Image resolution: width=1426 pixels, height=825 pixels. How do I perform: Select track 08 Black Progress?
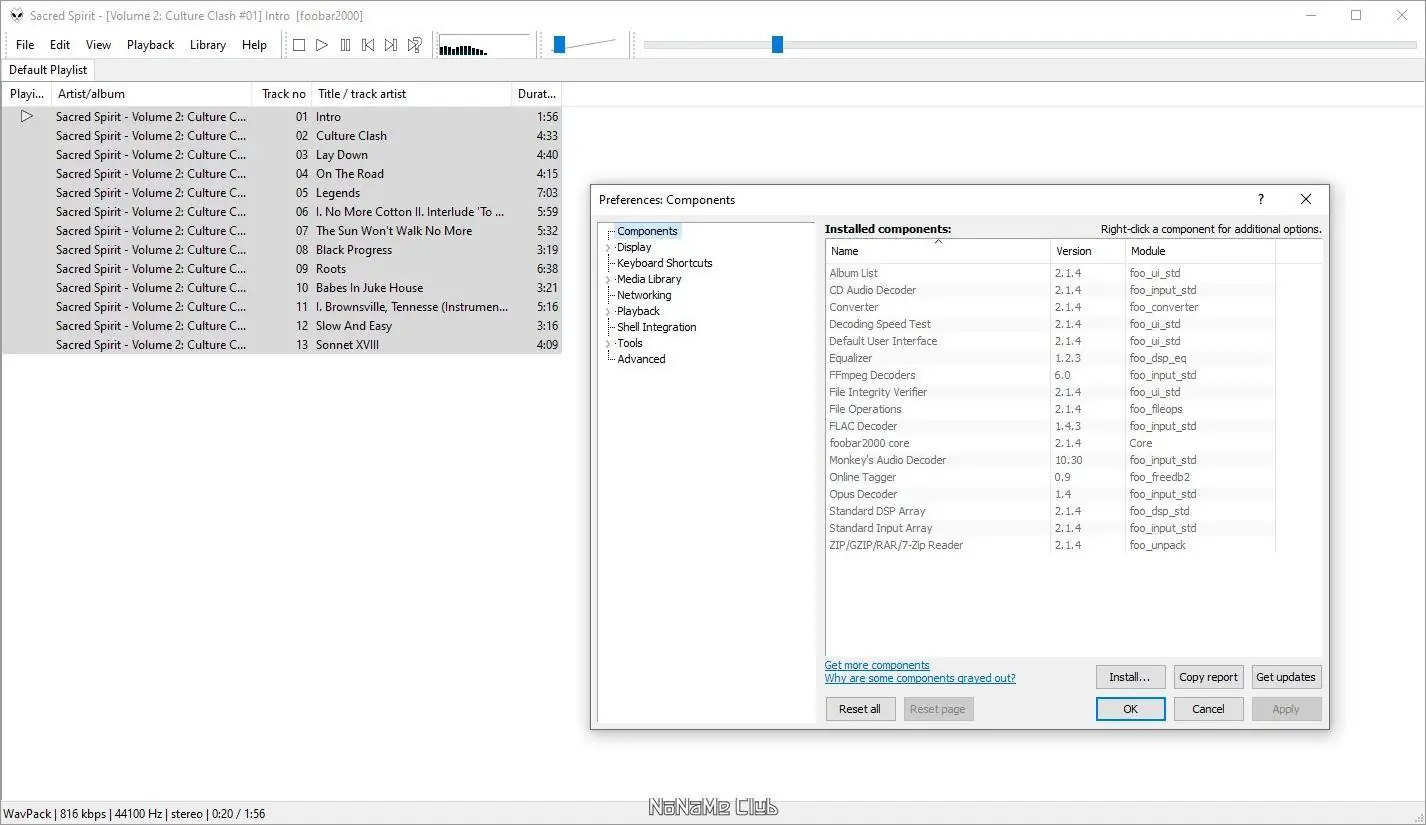[x=281, y=250]
